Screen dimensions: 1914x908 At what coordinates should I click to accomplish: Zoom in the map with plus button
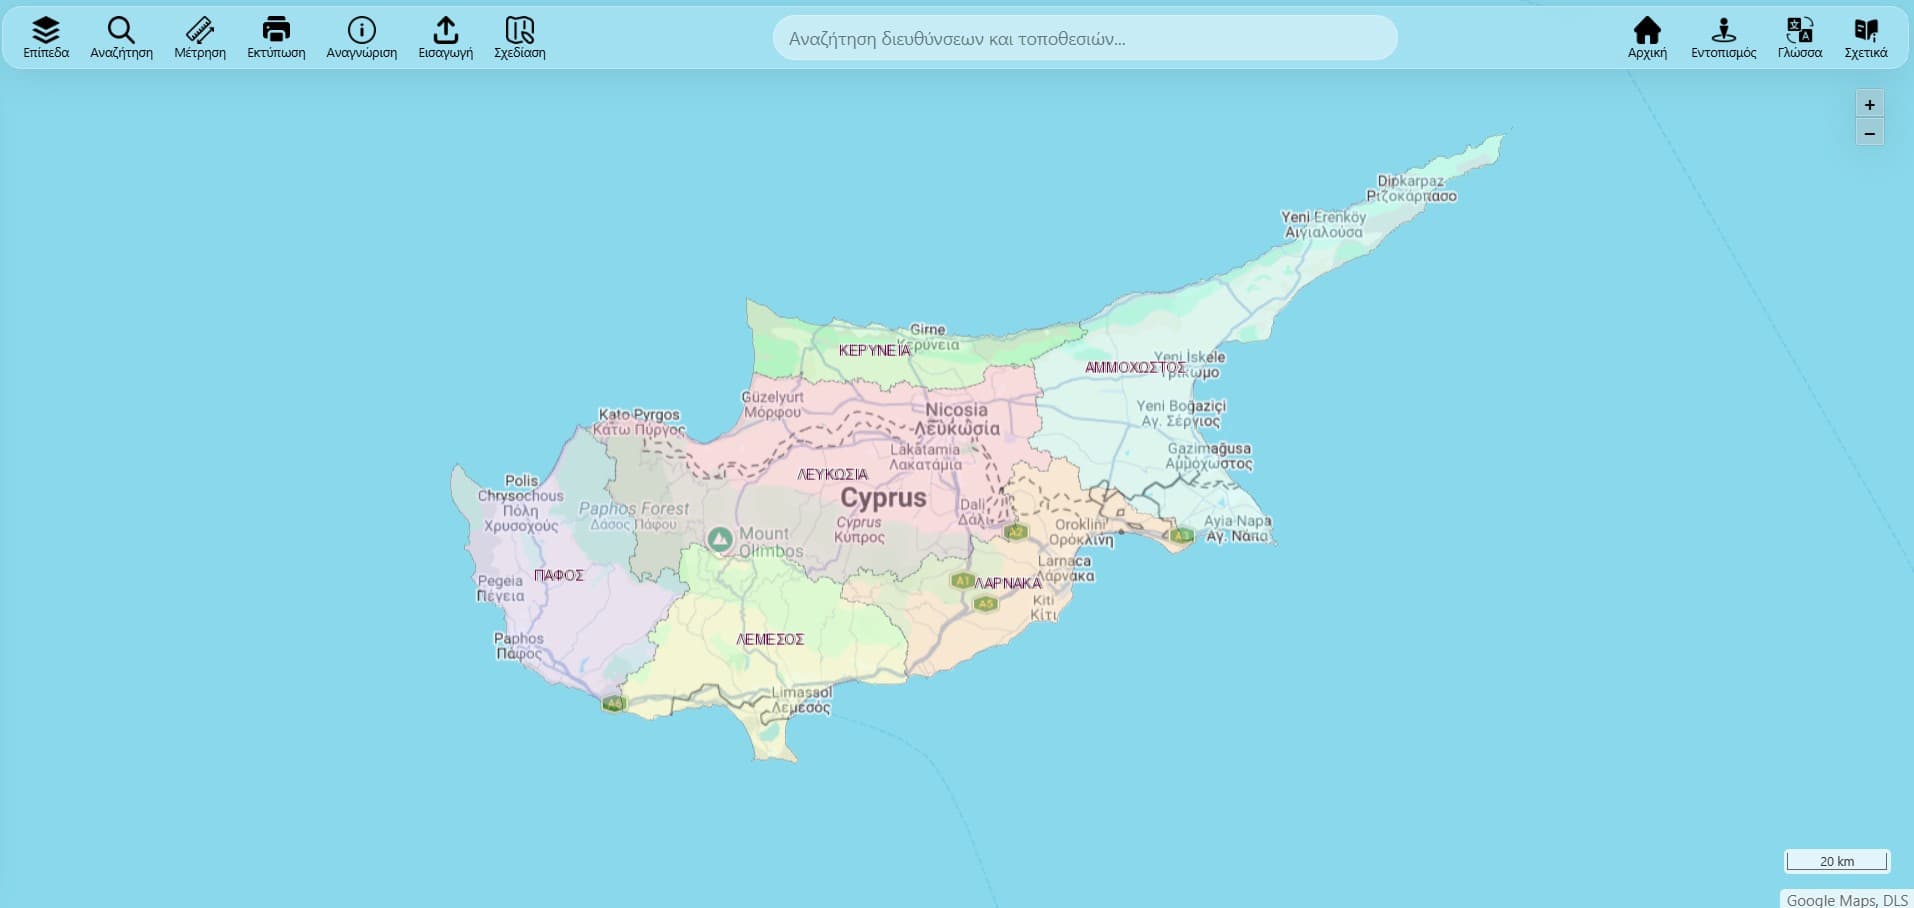[1869, 104]
